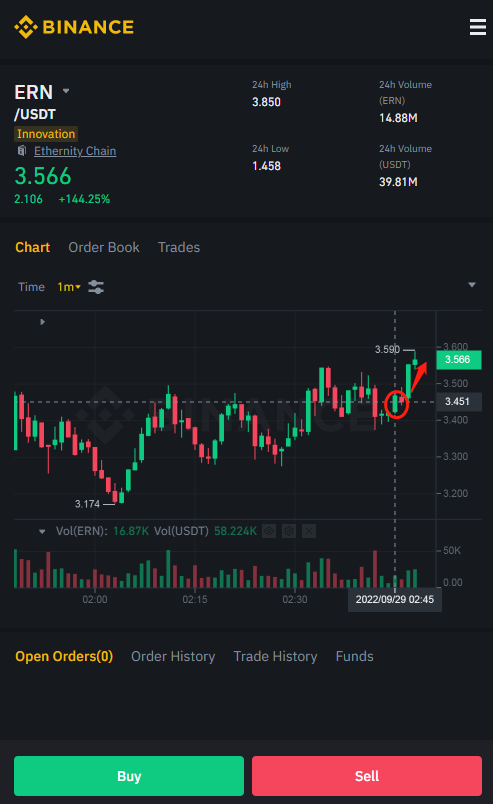The height and width of the screenshot is (804, 493).
Task: Click the /USDT quote currency label
Action: (x=35, y=114)
